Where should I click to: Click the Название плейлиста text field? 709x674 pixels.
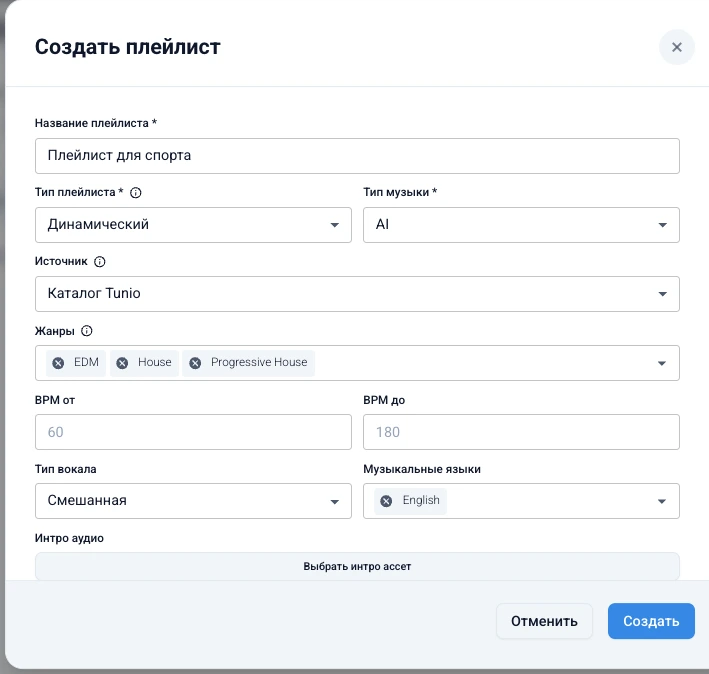pos(357,156)
